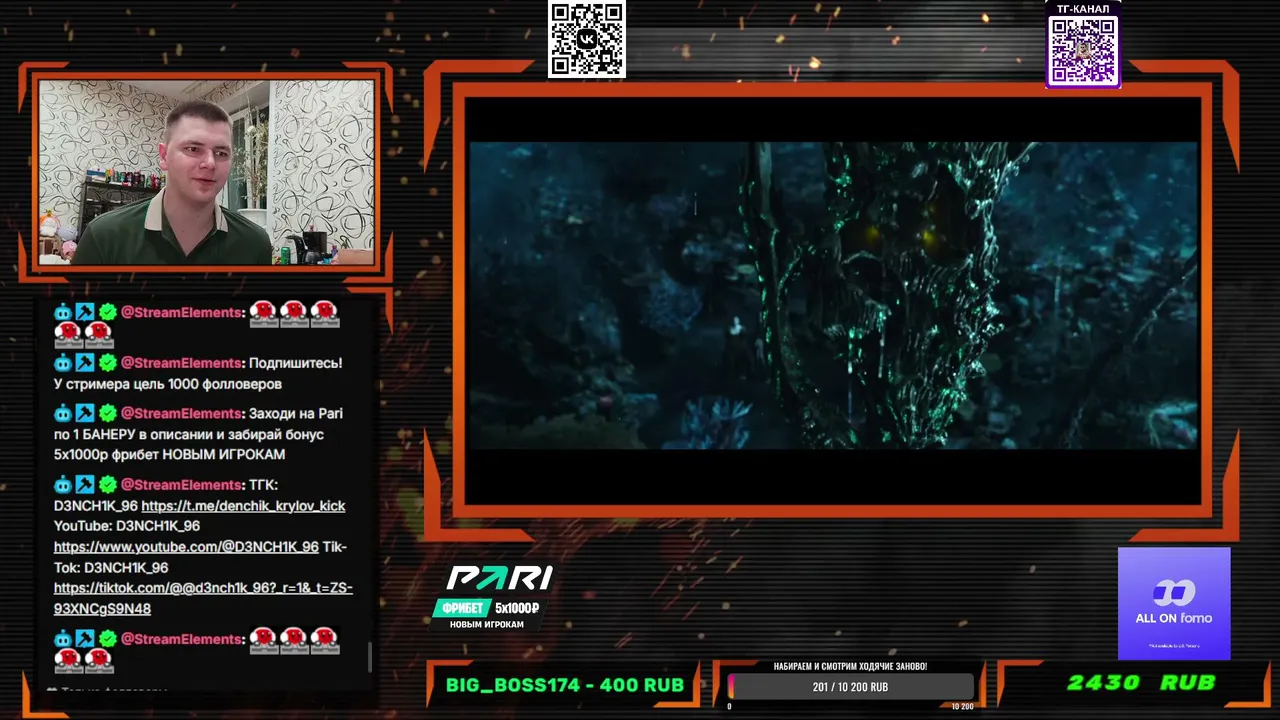Click the verified checkmark on the Подпишитесь message
The image size is (1280, 720).
[x=107, y=363]
